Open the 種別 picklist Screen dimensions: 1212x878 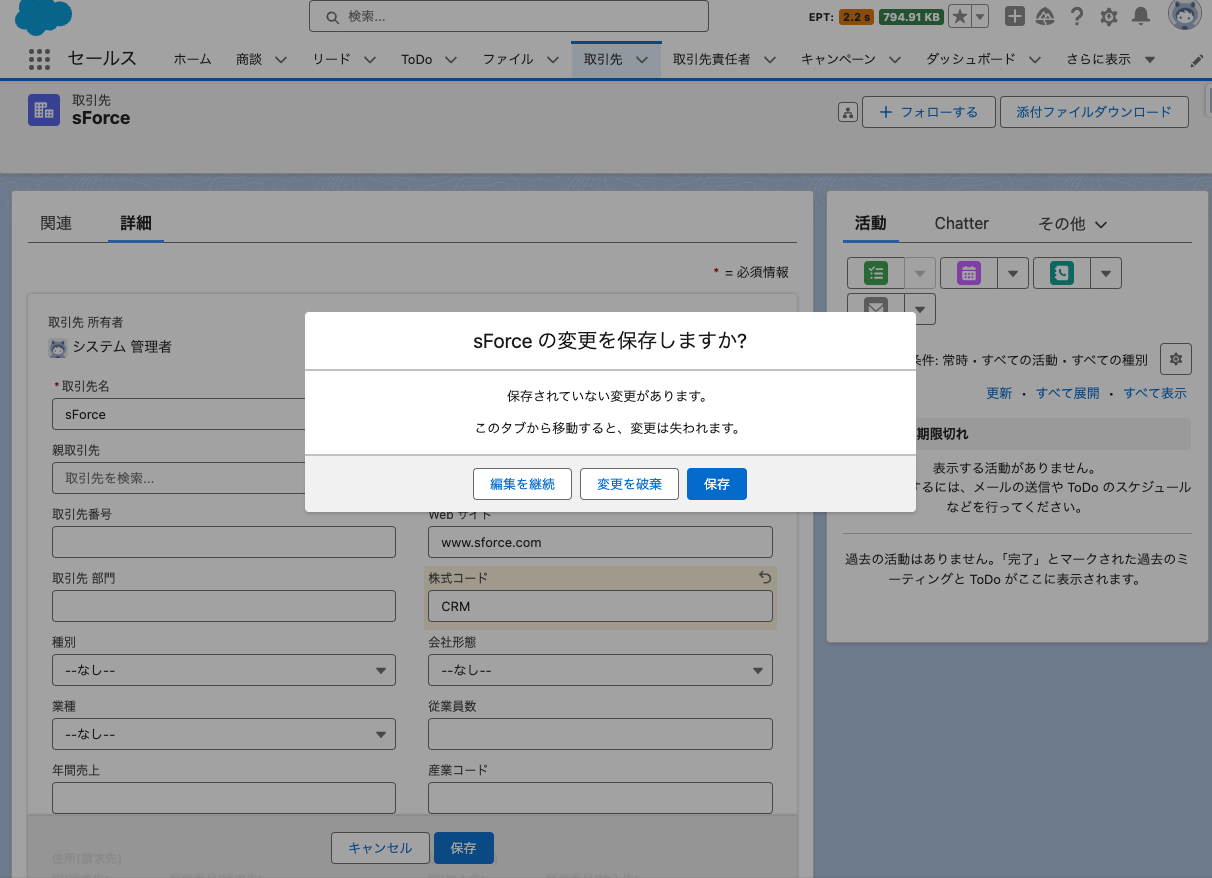tap(224, 670)
